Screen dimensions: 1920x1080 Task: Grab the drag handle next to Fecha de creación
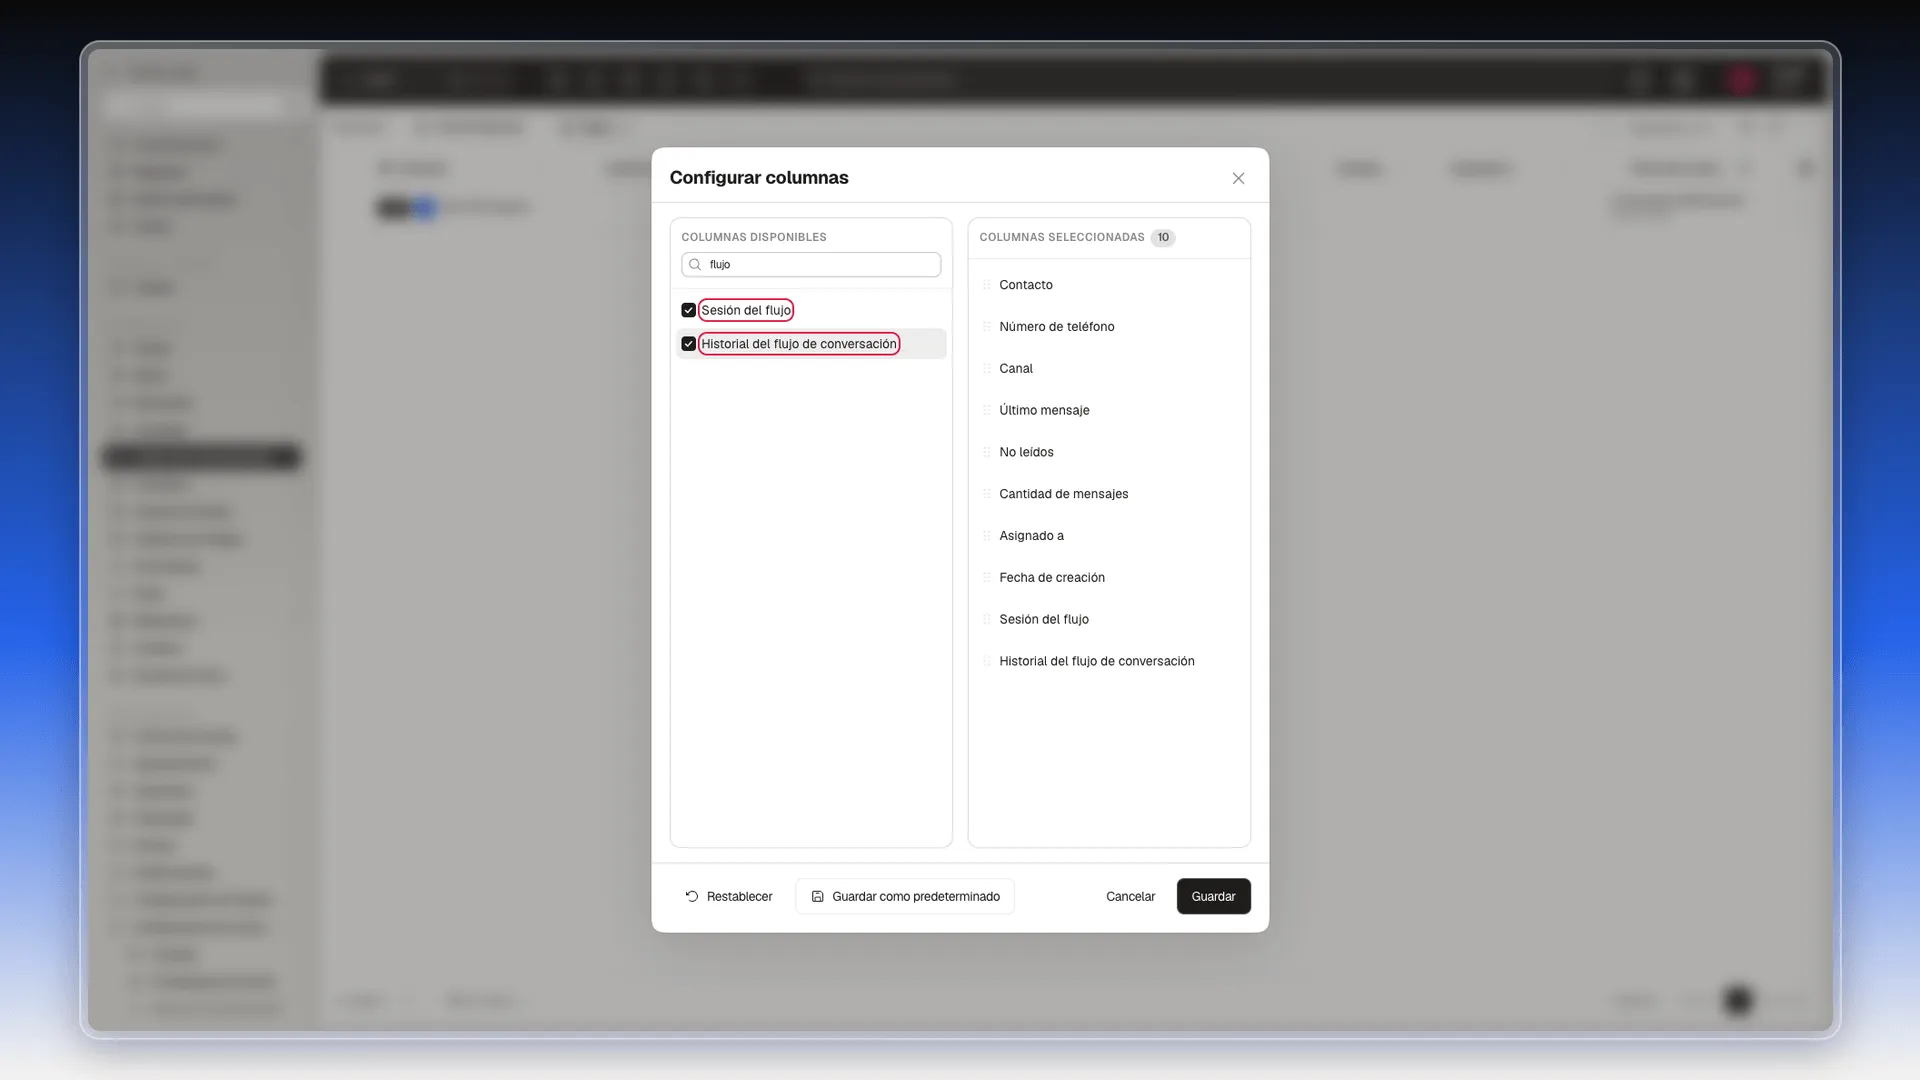(987, 578)
